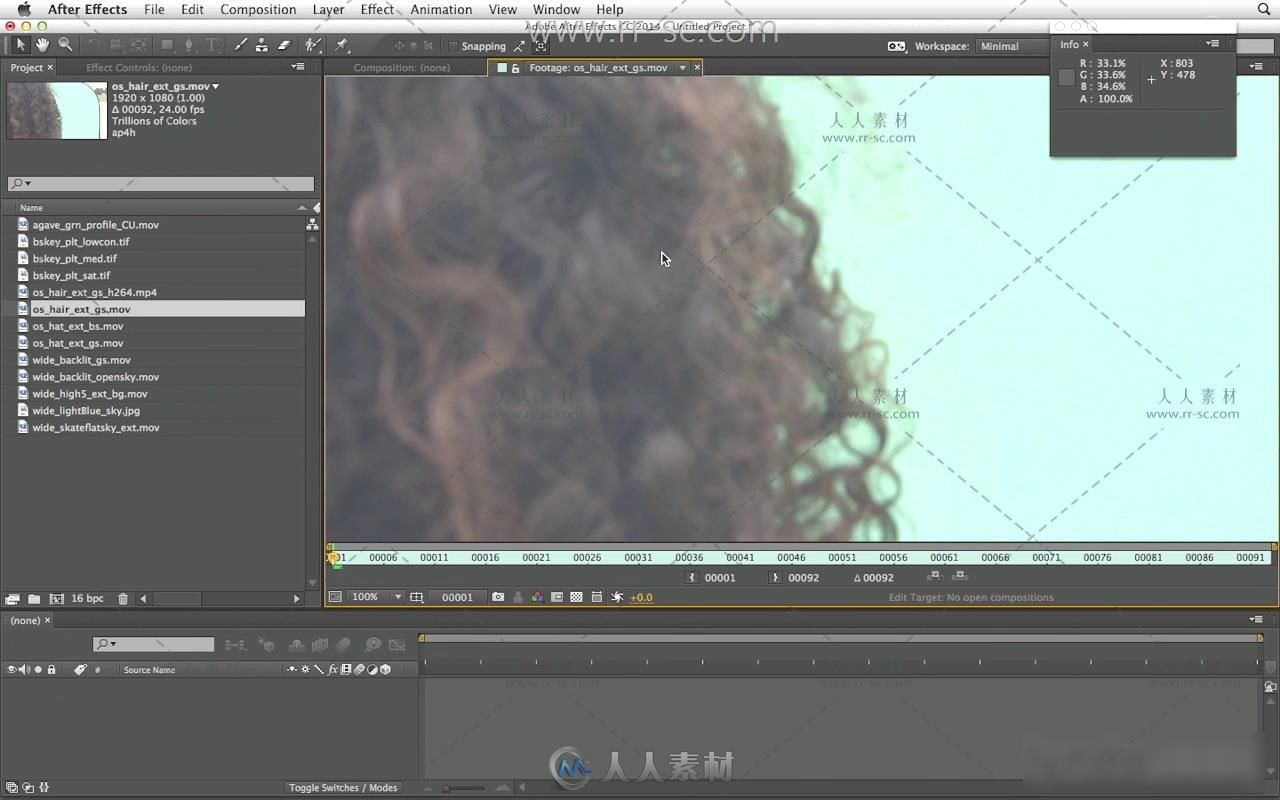
Task: Open the Composition menu
Action: (x=258, y=9)
